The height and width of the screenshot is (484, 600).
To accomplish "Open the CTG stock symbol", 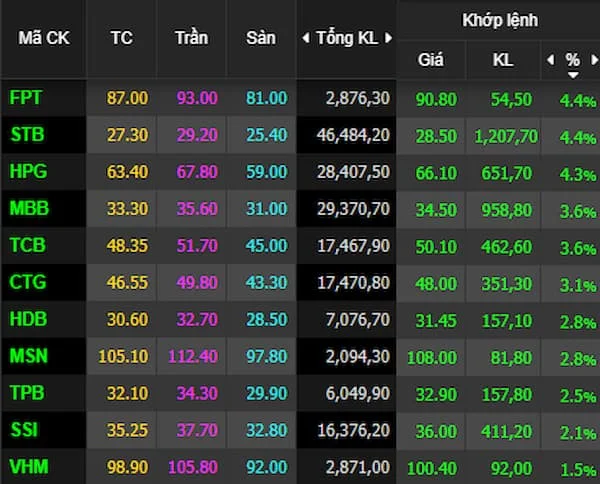I will [28, 282].
